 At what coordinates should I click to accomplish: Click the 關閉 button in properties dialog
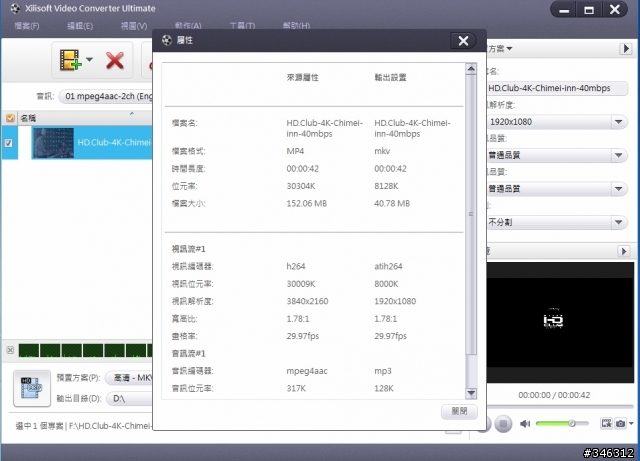[x=459, y=411]
